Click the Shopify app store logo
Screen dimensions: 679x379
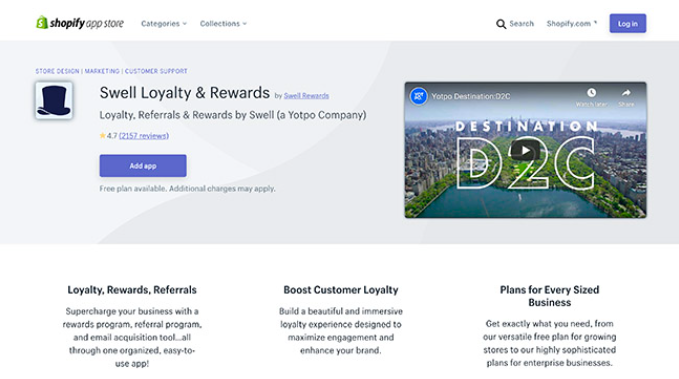pyautogui.click(x=80, y=23)
